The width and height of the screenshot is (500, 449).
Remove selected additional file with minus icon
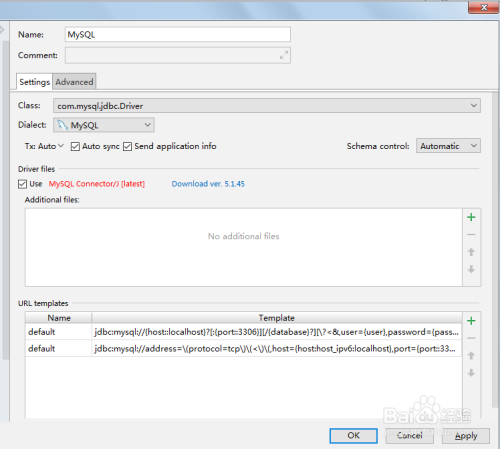click(x=471, y=235)
